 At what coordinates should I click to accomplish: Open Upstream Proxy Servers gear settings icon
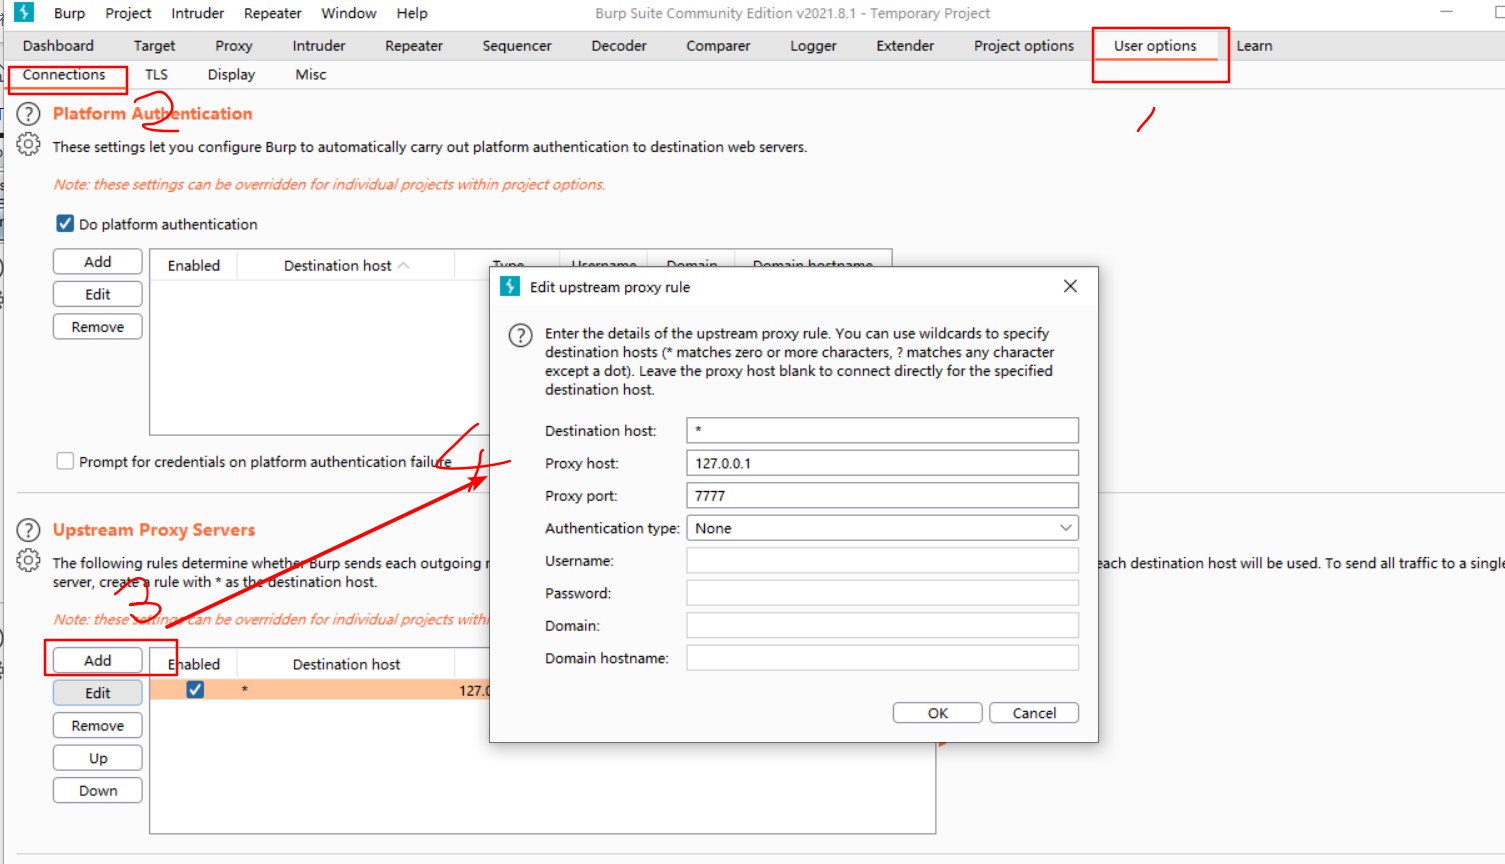coord(29,561)
